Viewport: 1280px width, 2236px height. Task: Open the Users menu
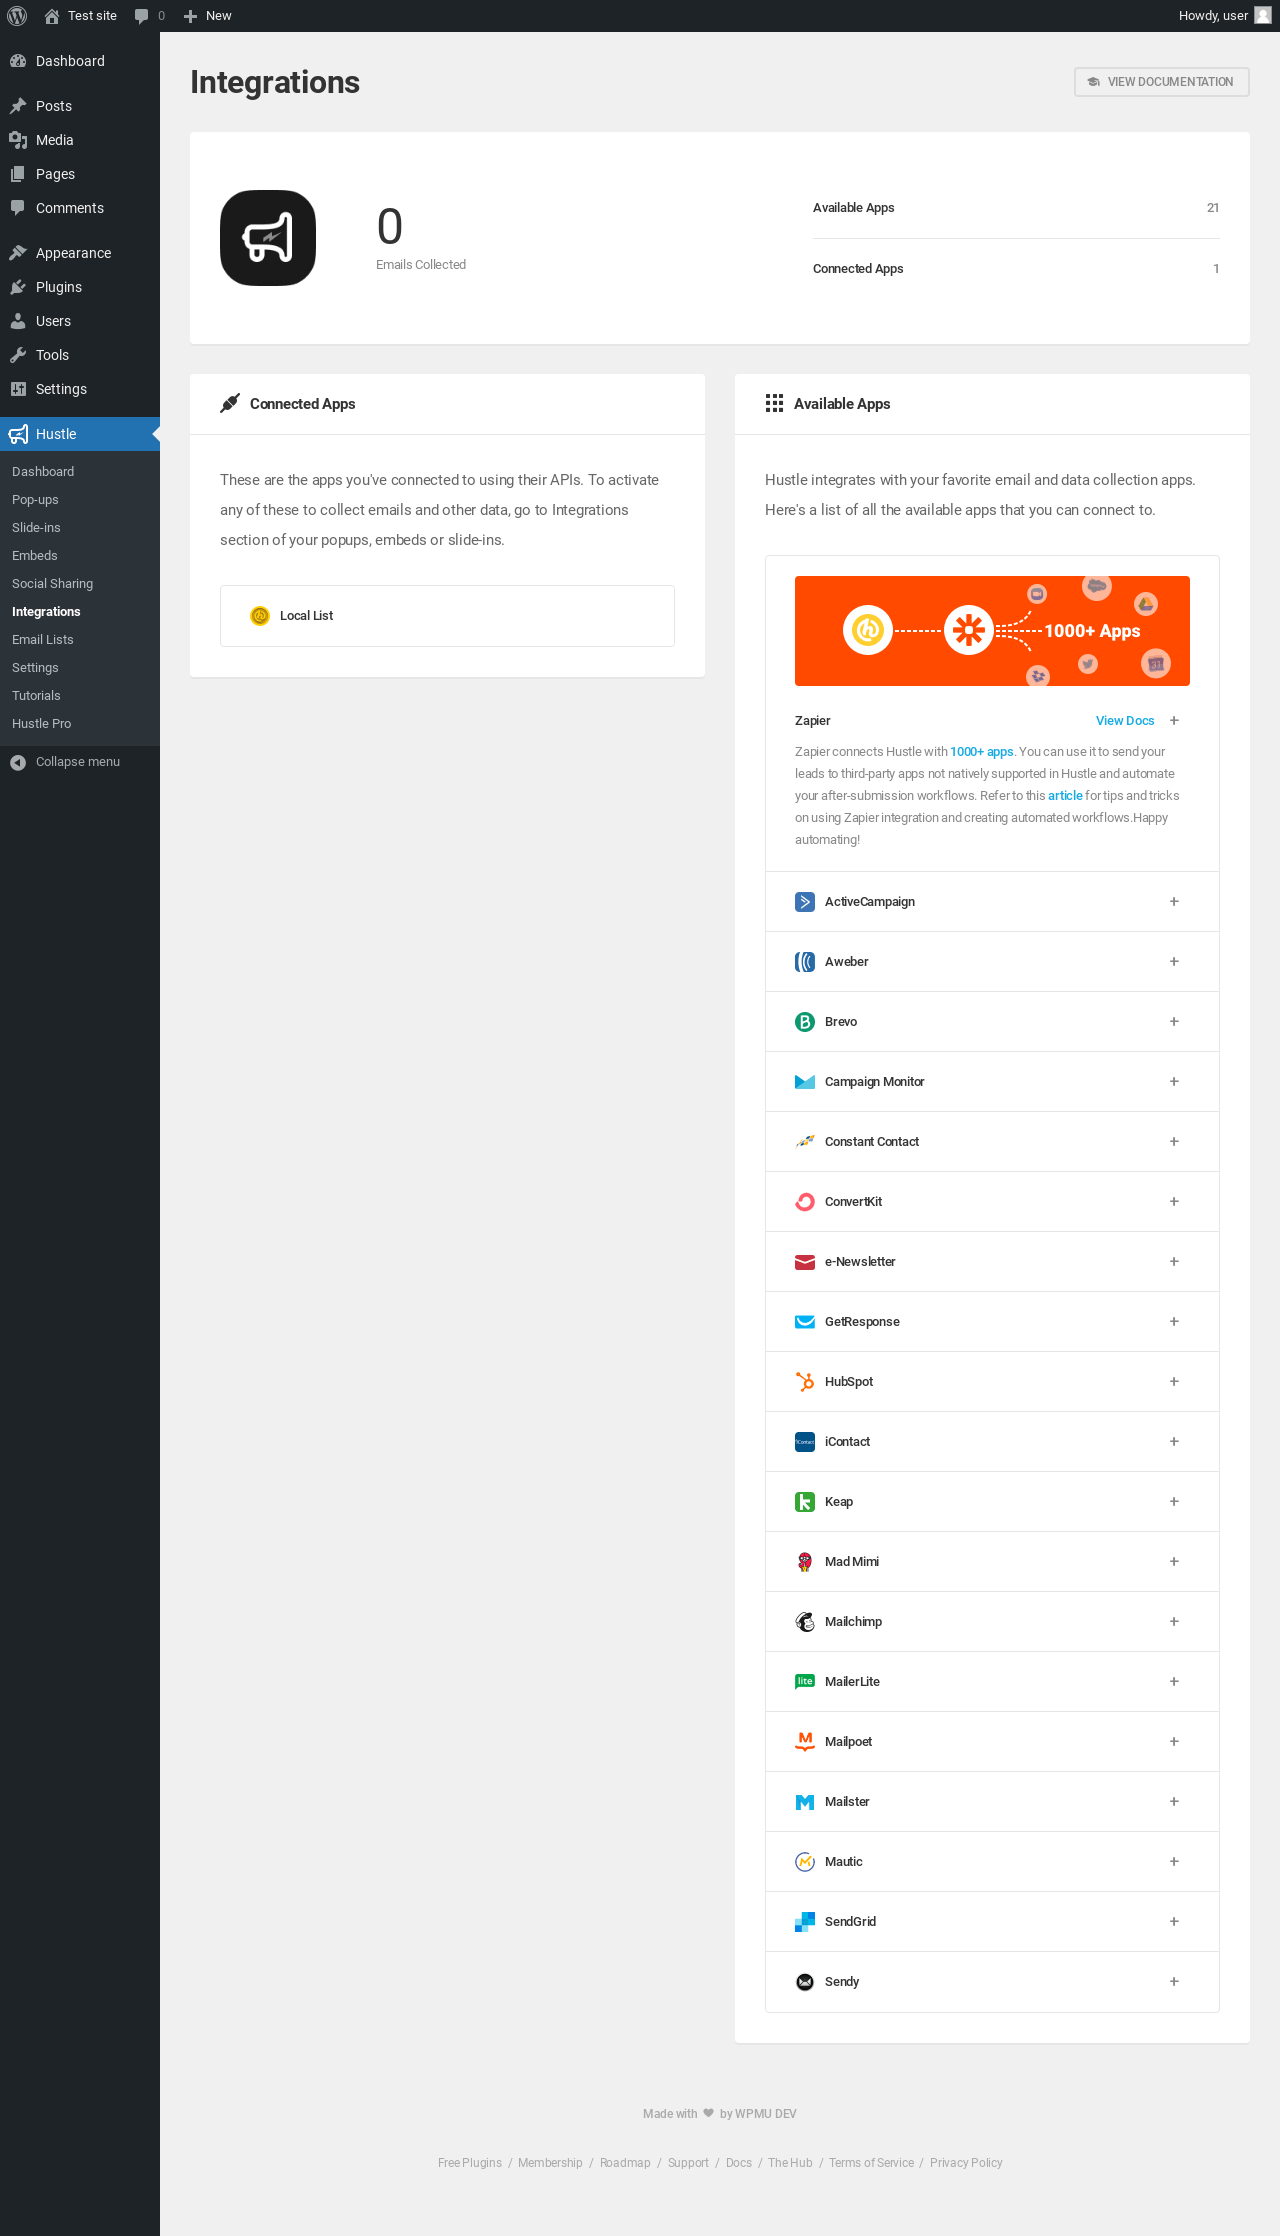coord(80,321)
